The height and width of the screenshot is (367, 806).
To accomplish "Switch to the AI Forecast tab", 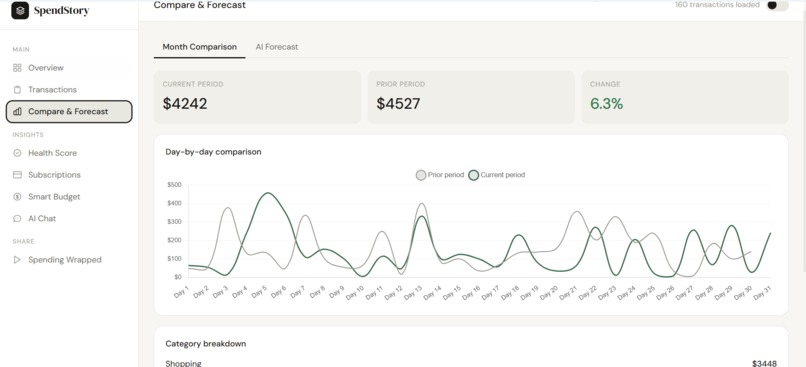I will (277, 47).
